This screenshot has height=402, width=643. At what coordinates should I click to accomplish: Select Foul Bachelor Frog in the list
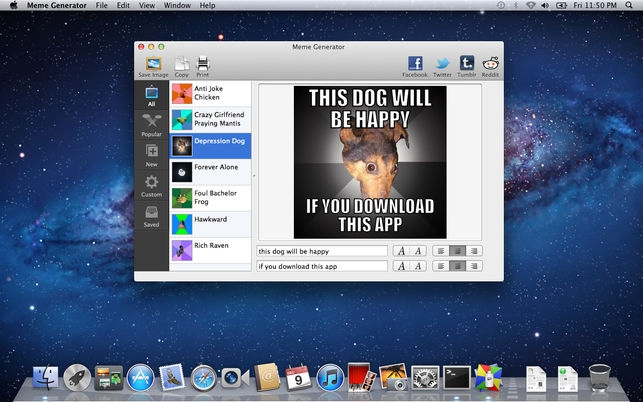[x=210, y=198]
